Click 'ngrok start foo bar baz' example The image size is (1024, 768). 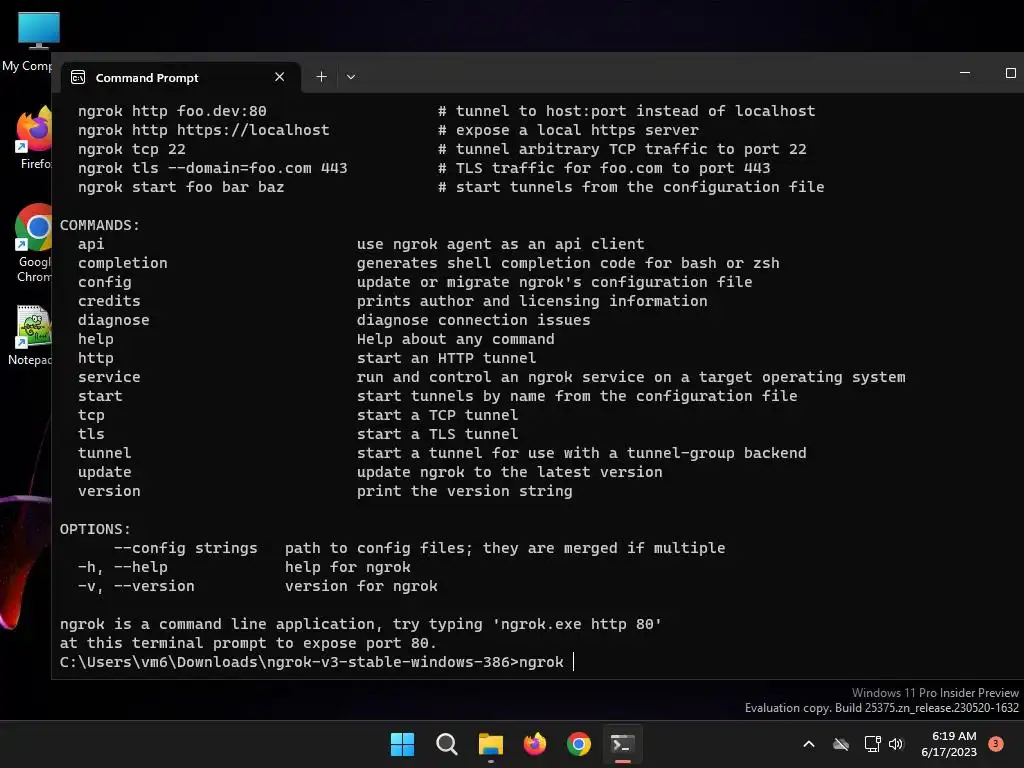click(181, 187)
